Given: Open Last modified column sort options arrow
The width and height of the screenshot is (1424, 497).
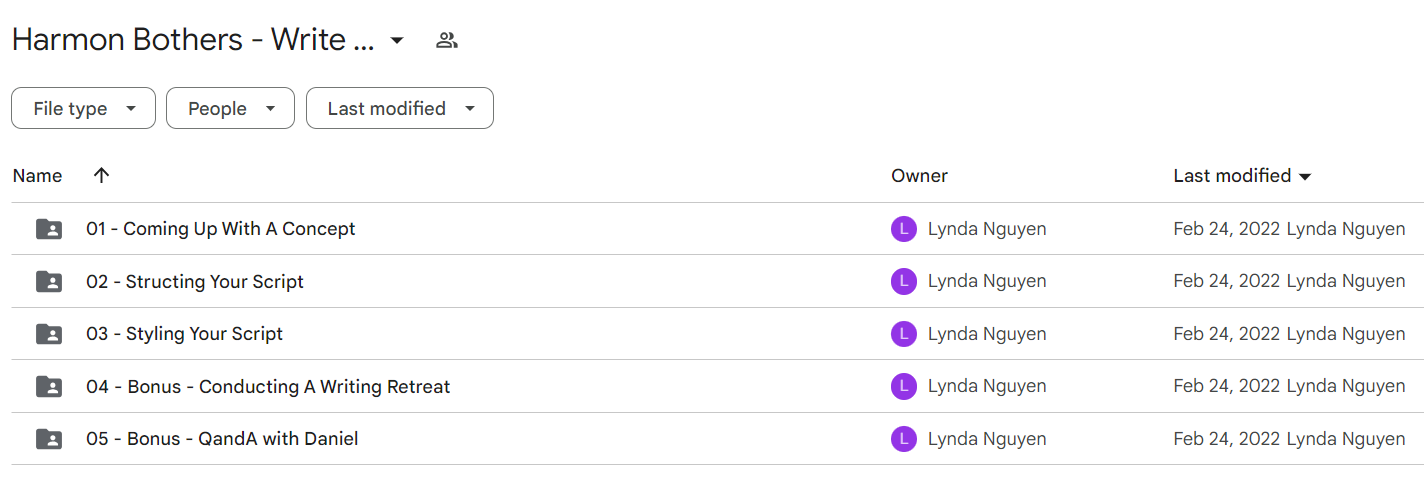Looking at the screenshot, I should click(x=1304, y=177).
